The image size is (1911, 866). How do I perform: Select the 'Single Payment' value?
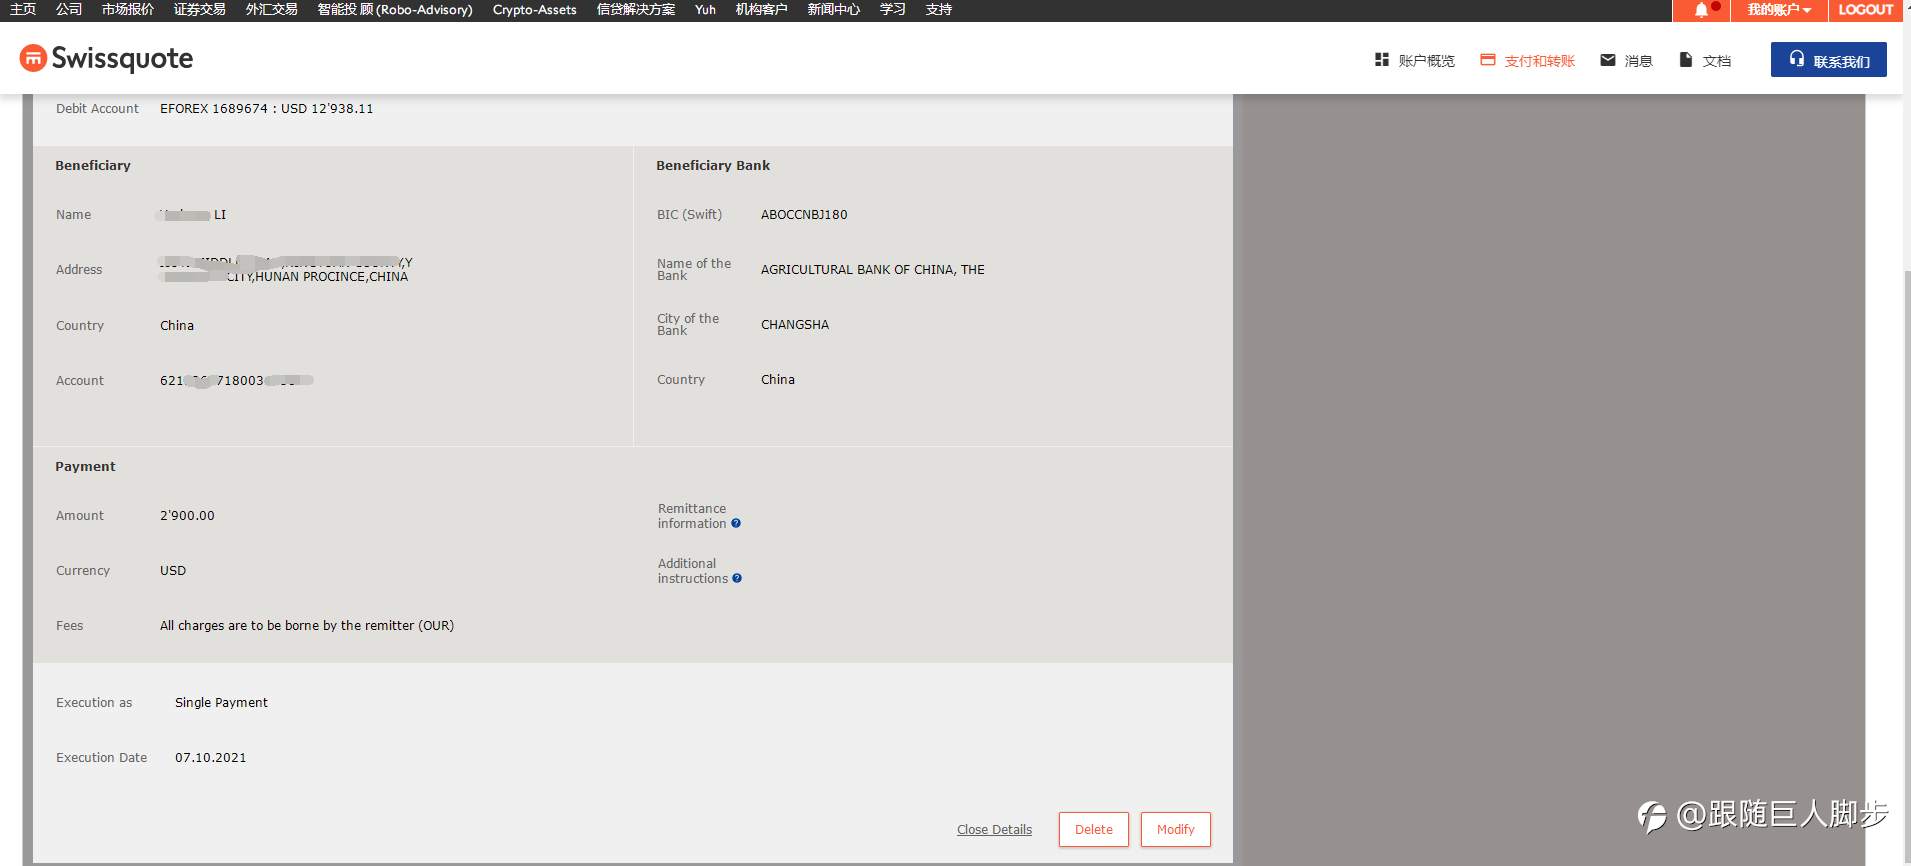coord(221,702)
